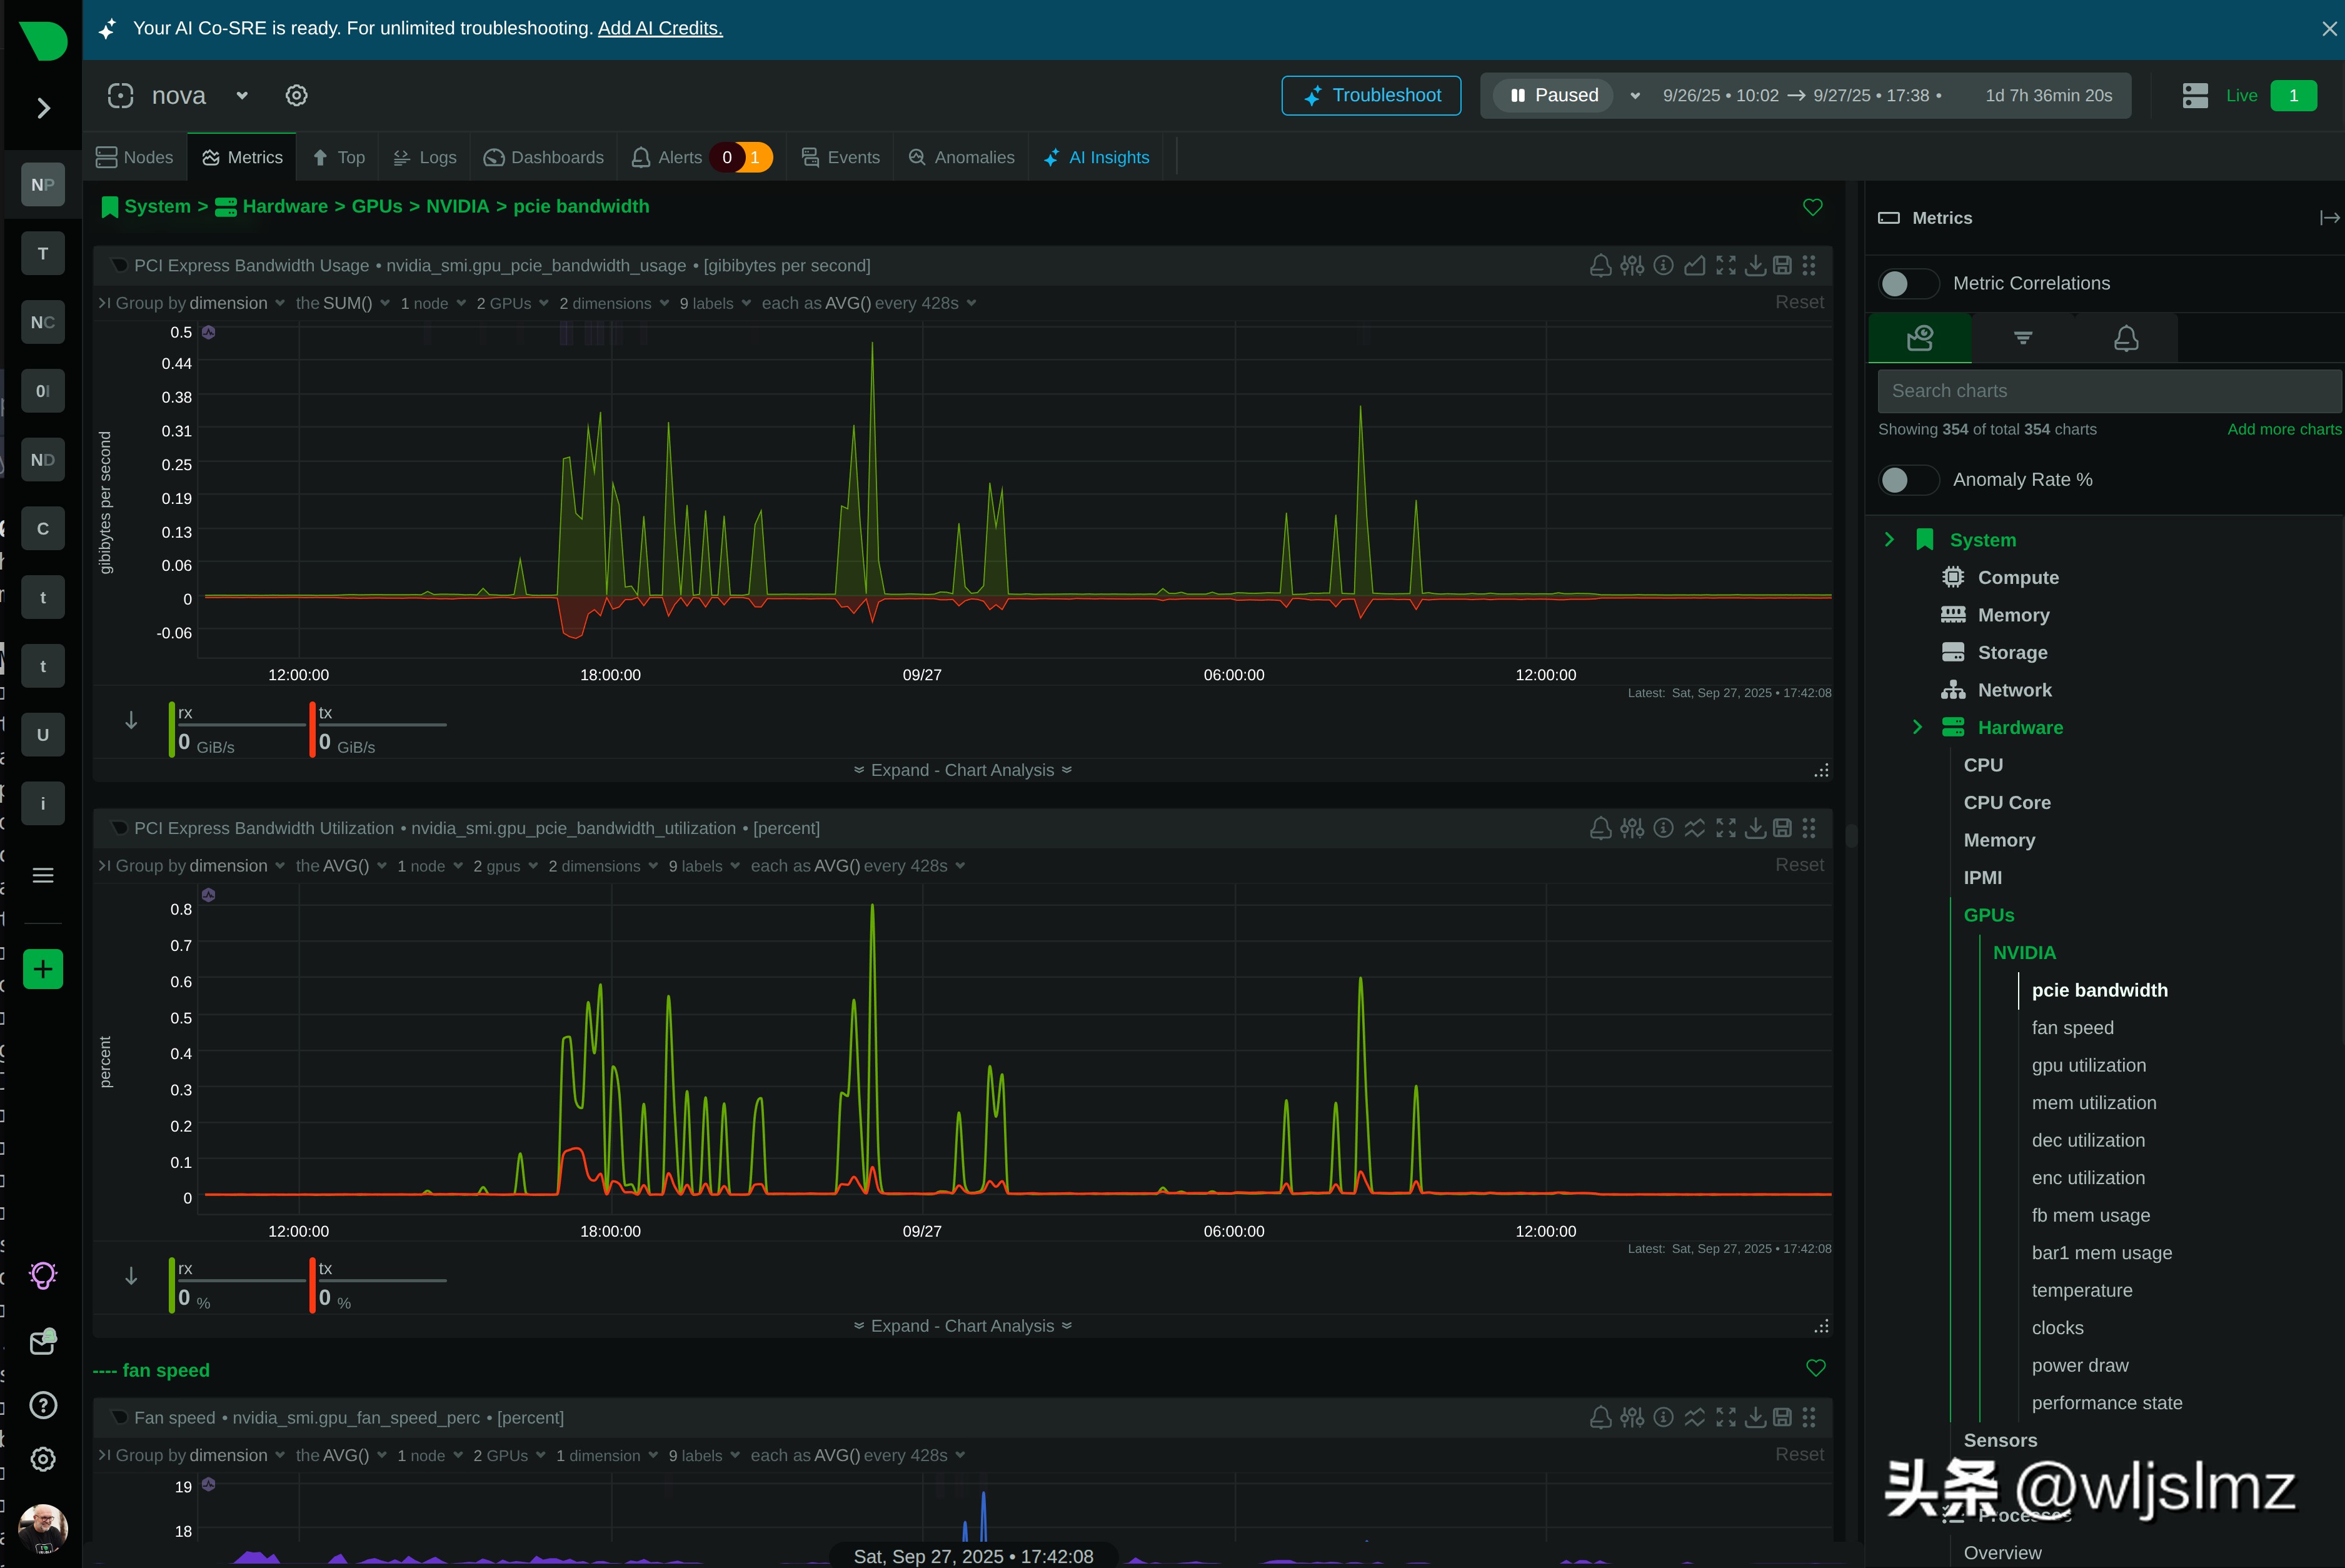Image resolution: width=2345 pixels, height=1568 pixels.
Task: Follow the Add AI Credits link
Action: [x=660, y=28]
